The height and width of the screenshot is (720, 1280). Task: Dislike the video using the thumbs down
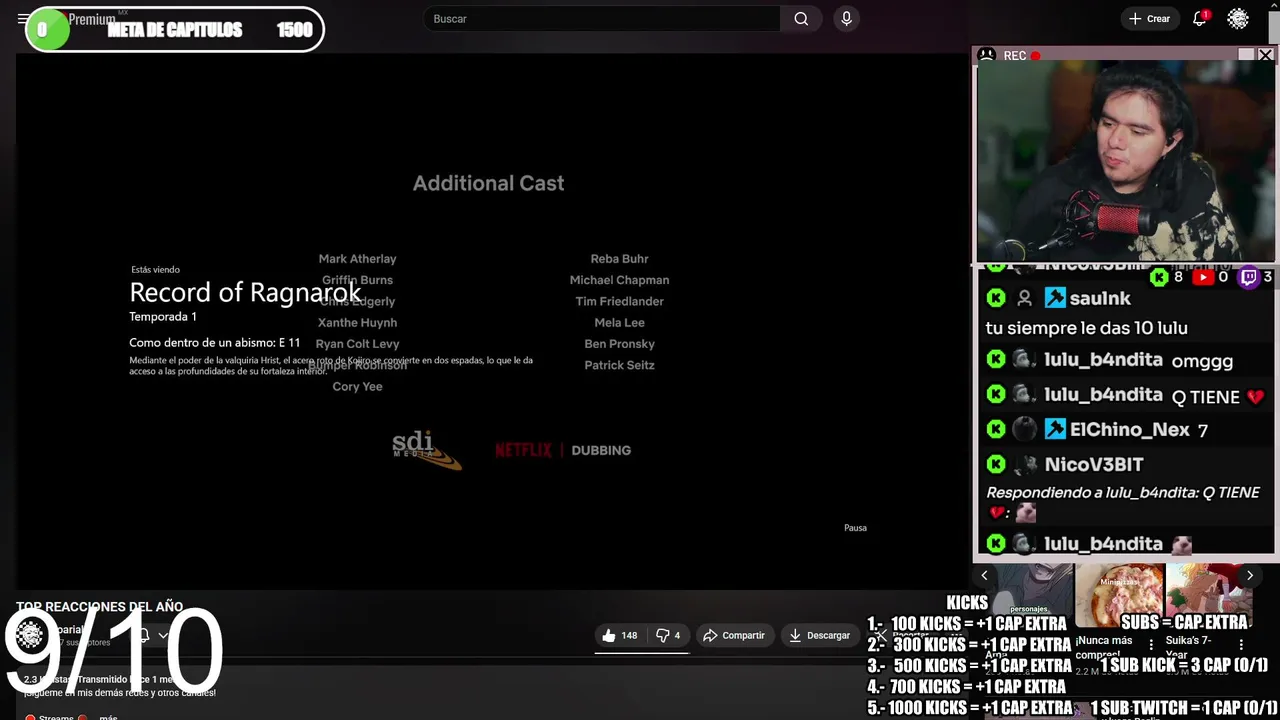click(668, 635)
